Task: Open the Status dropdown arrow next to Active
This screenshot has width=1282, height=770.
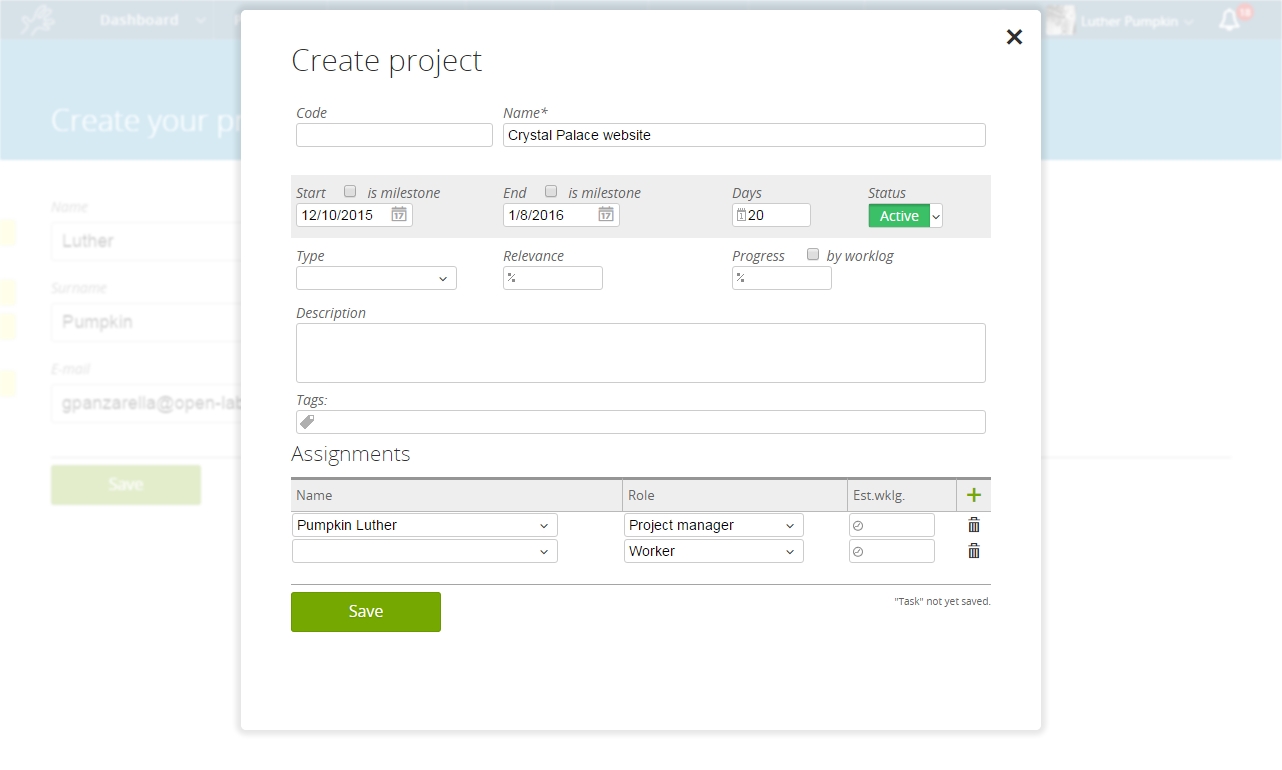Action: (x=936, y=216)
